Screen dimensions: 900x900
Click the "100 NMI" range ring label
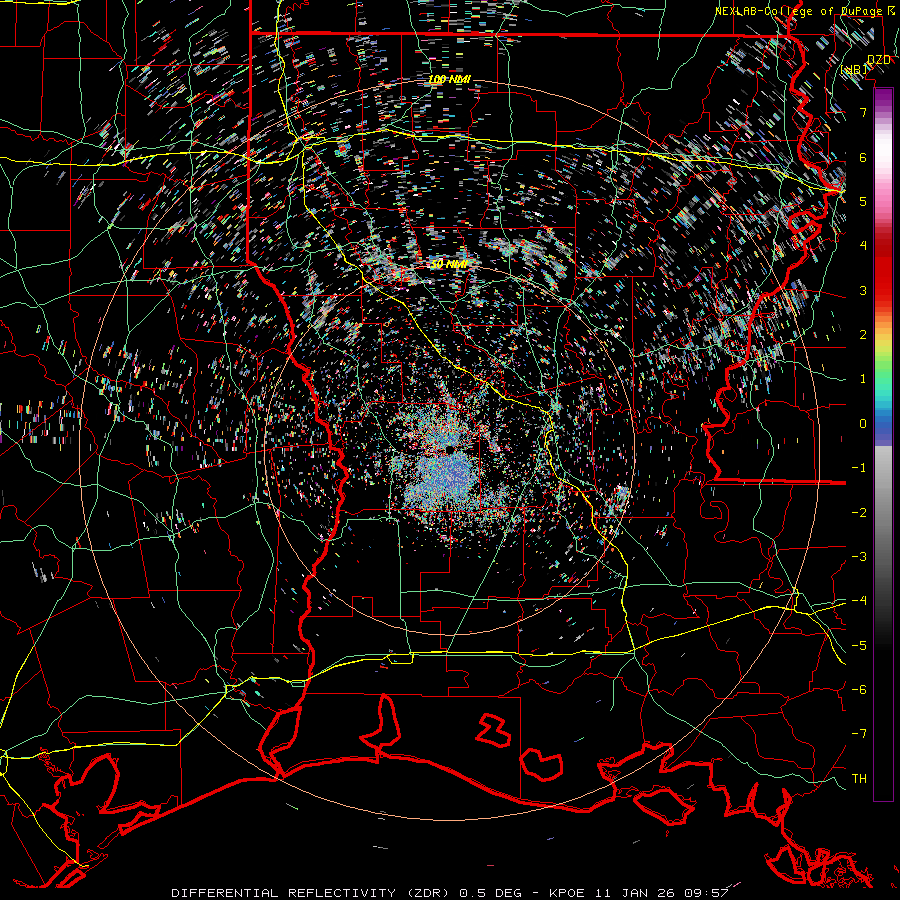(x=449, y=79)
